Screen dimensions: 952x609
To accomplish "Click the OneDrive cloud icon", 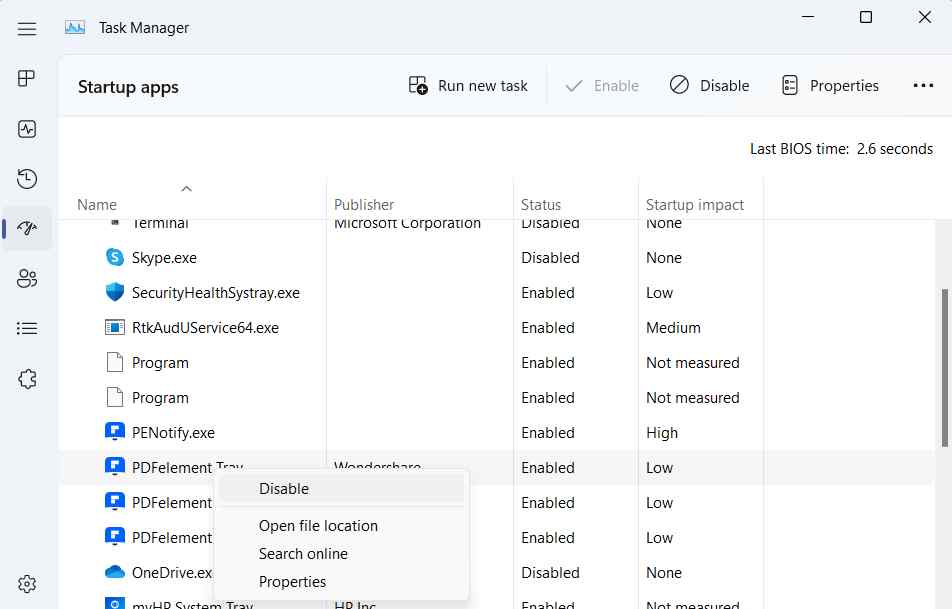I will tap(115, 572).
